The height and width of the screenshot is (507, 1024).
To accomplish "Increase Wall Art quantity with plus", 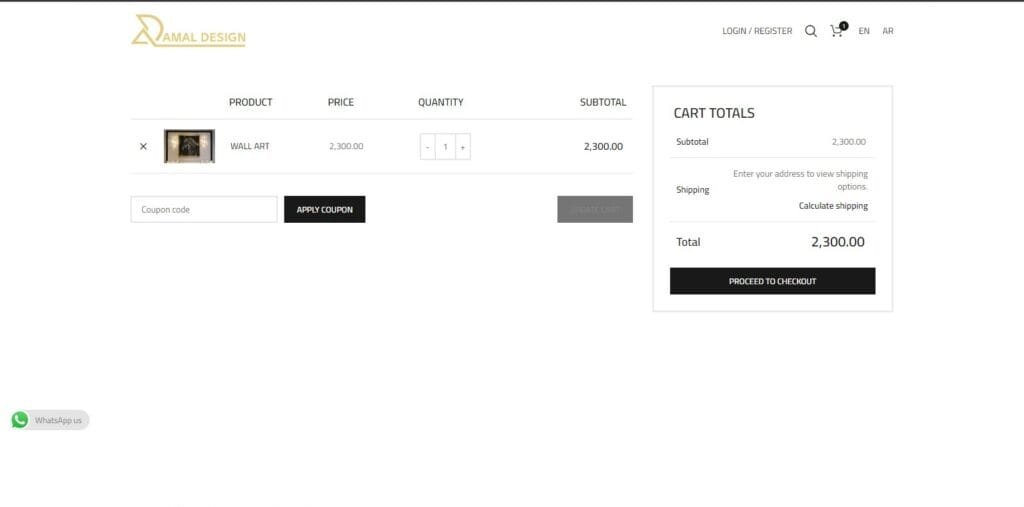I will pyautogui.click(x=462, y=147).
